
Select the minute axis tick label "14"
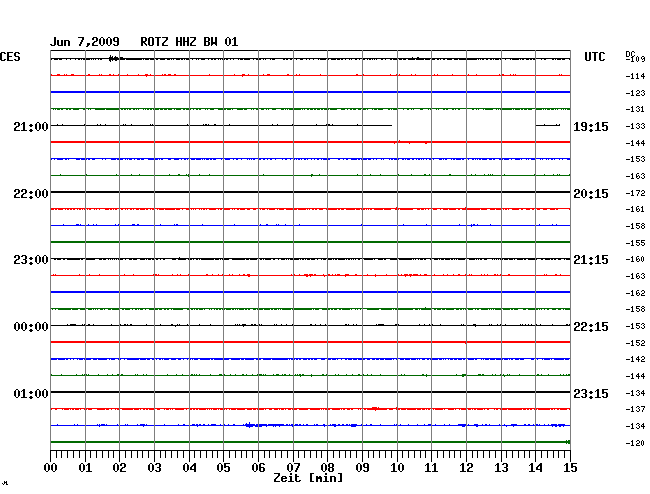pos(535,468)
